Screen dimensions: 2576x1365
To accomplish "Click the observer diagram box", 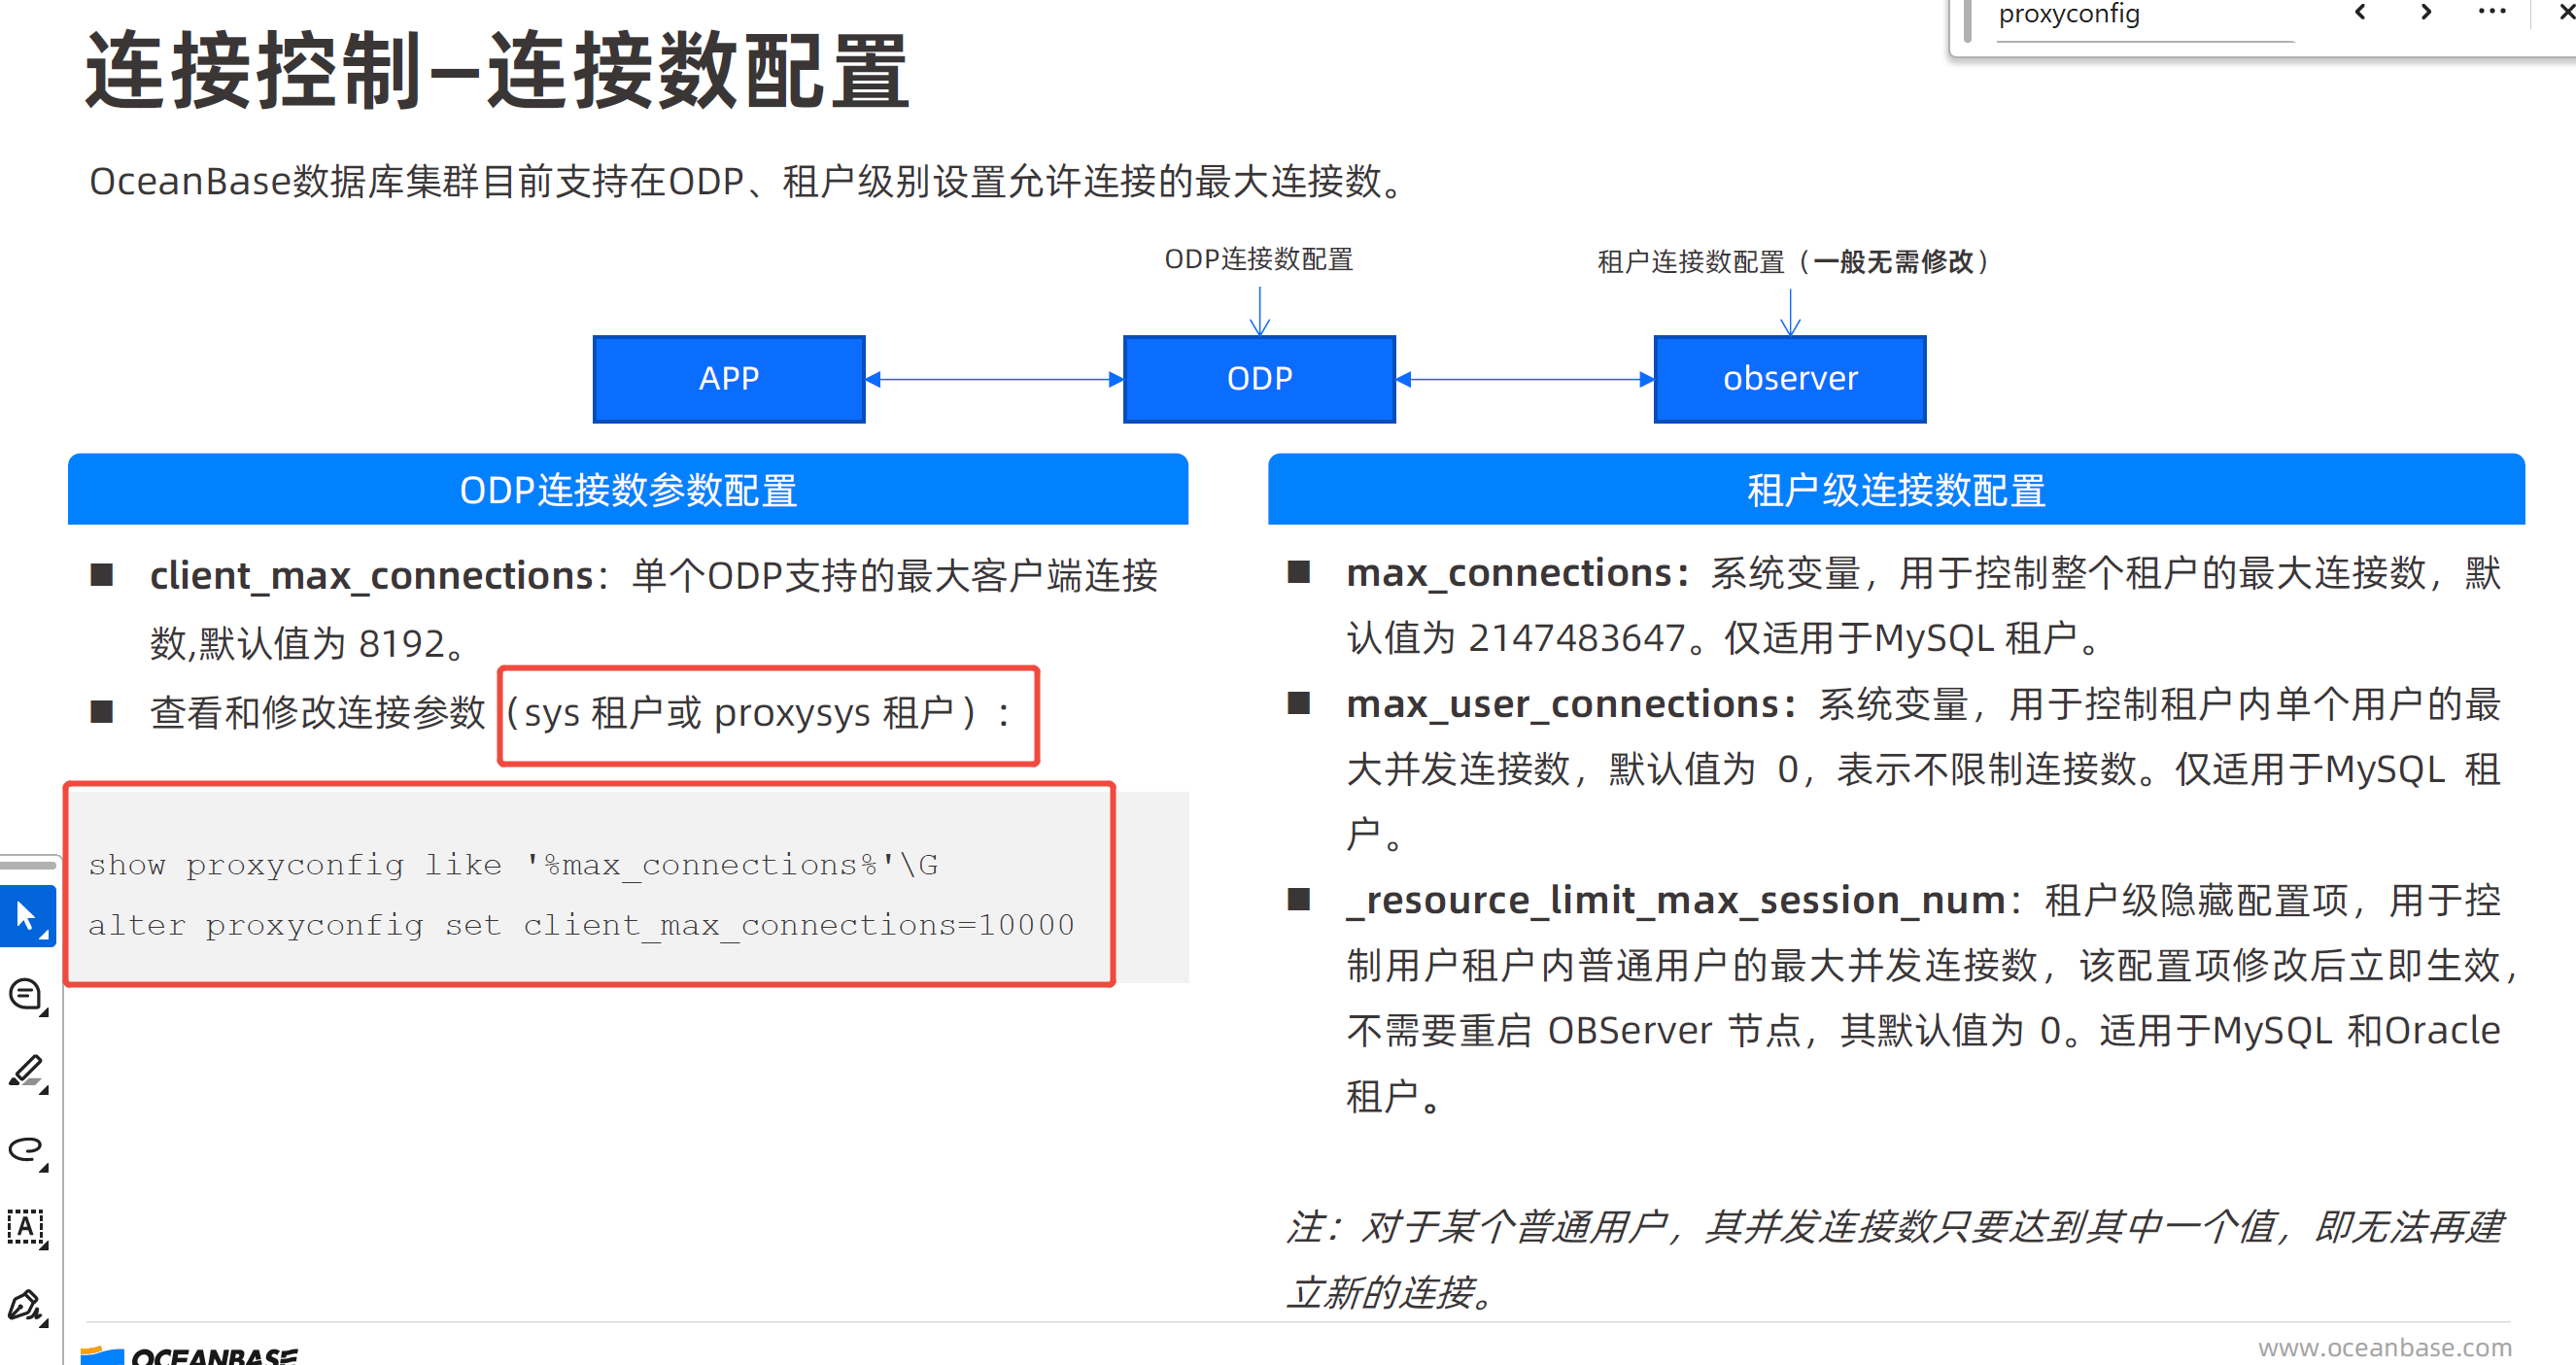I will coord(1789,379).
